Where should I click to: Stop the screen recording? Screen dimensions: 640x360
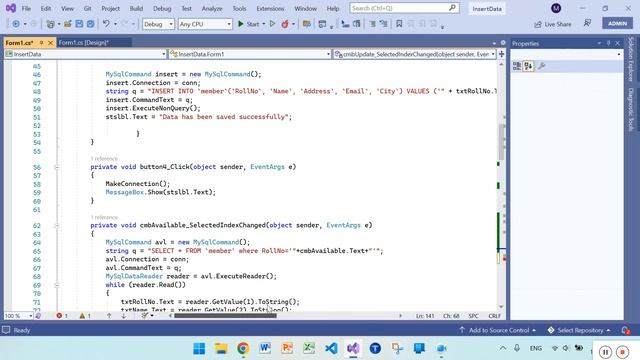click(x=622, y=351)
